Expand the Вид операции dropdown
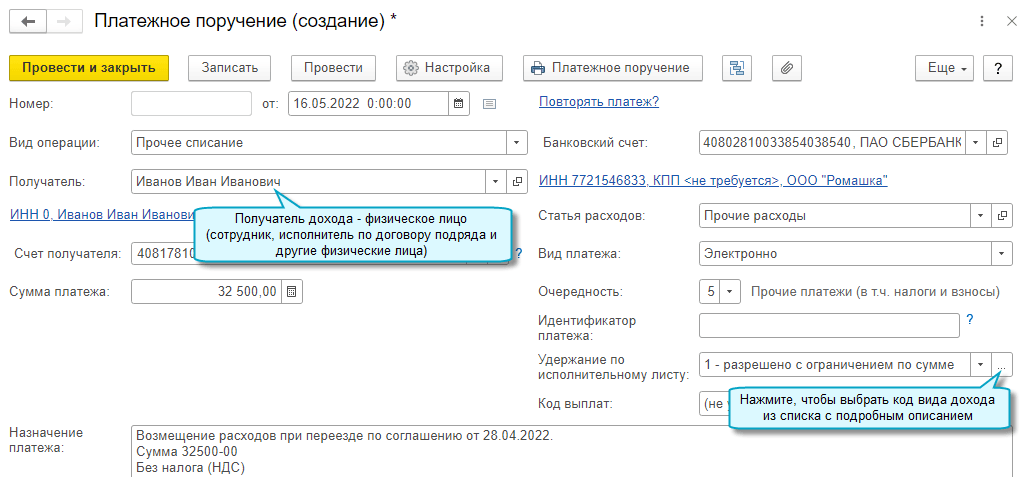Viewport: 1032px width, 477px height. pyautogui.click(x=517, y=143)
